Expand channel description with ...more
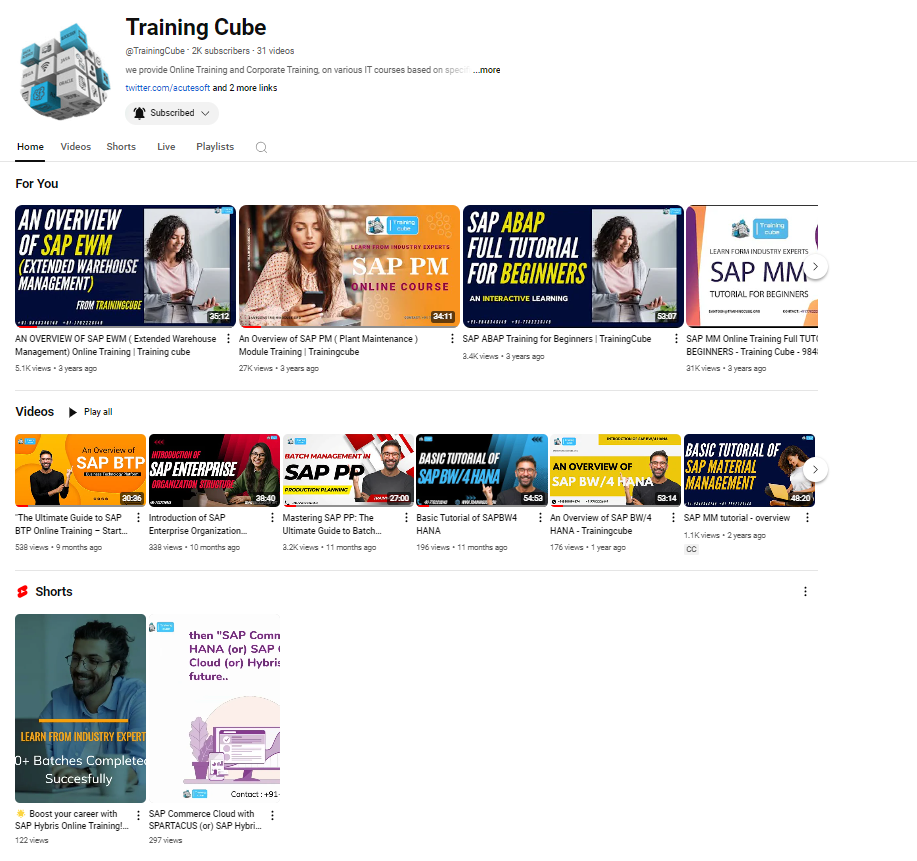917x861 pixels. [x=486, y=70]
